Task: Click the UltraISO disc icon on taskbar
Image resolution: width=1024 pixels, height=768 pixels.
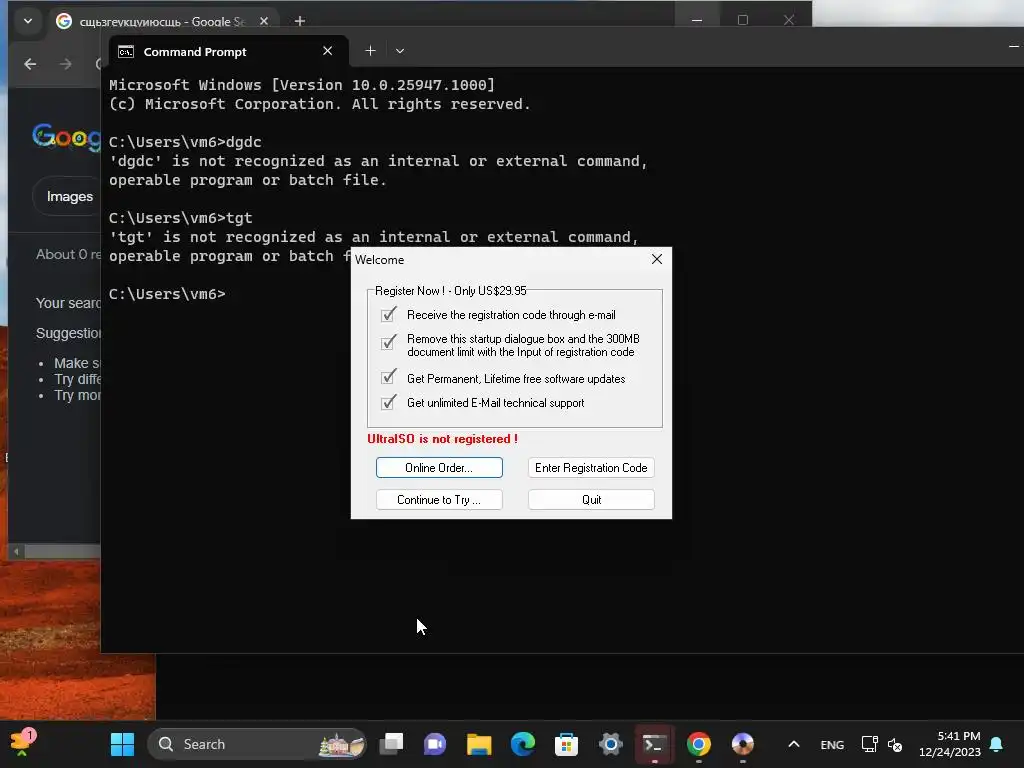Action: (x=743, y=744)
